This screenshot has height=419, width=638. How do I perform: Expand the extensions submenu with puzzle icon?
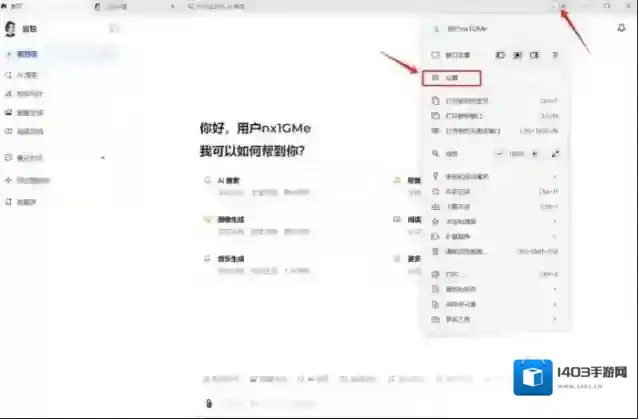click(494, 236)
